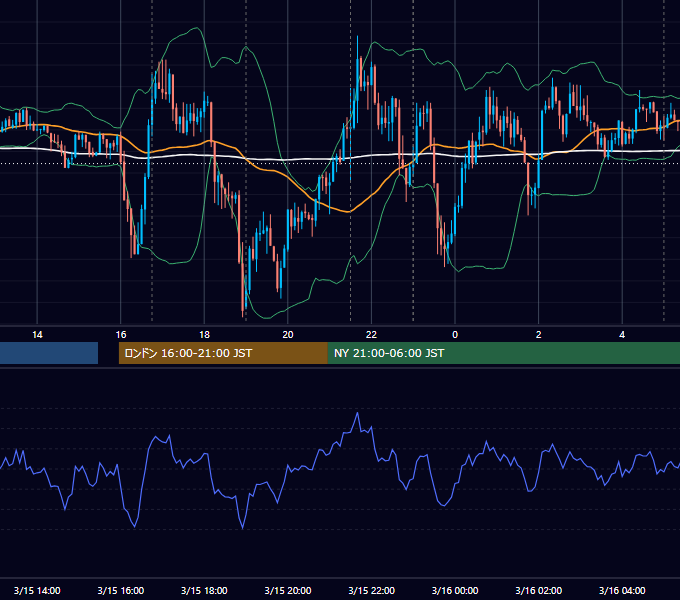Click the 3/16 00:00 date label
Screen dimensions: 680x600
coord(455,590)
